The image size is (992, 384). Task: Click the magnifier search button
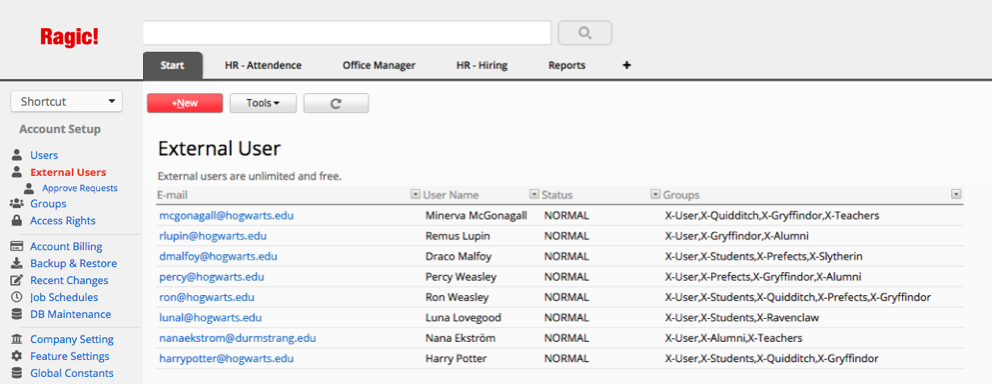(x=585, y=33)
